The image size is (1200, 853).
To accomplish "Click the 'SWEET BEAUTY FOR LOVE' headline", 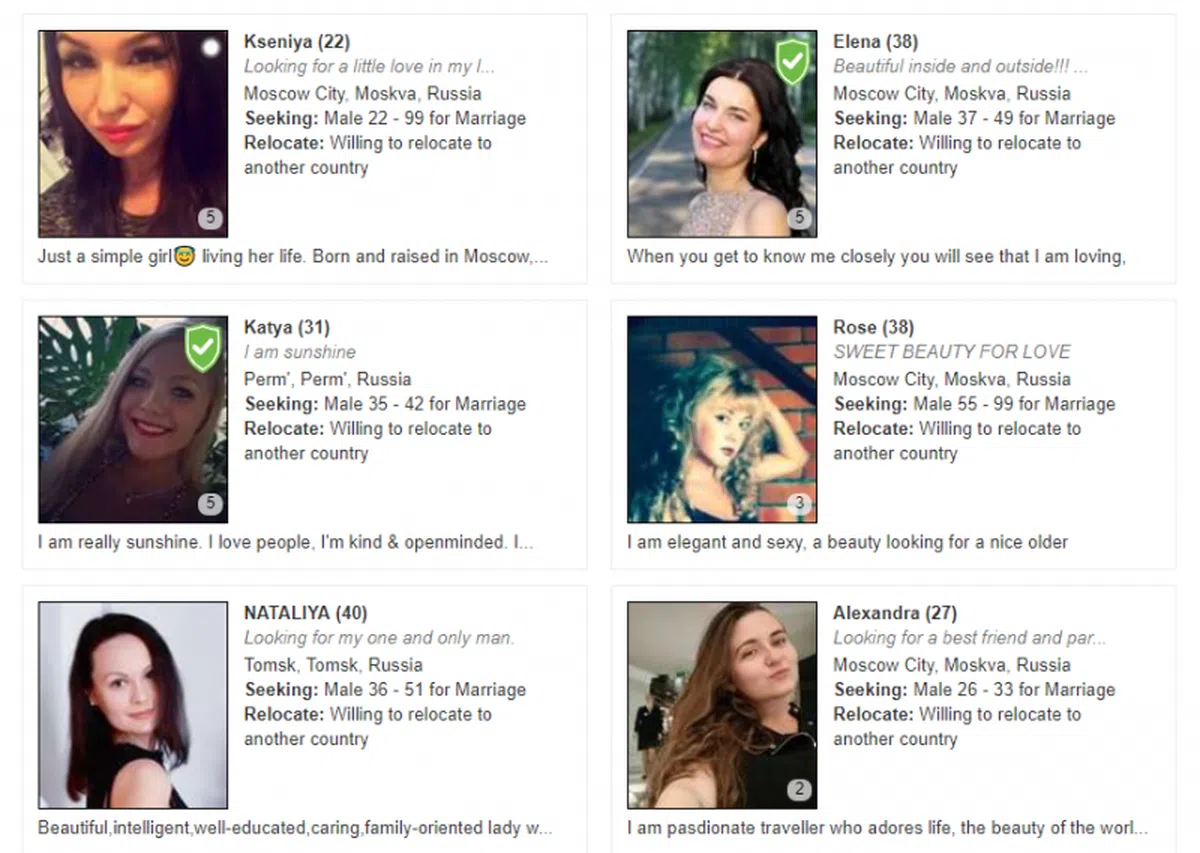I will 952,352.
